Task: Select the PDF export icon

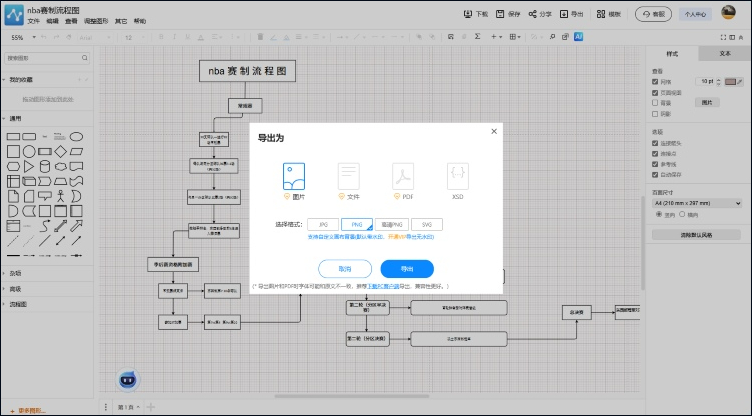Action: click(x=403, y=176)
